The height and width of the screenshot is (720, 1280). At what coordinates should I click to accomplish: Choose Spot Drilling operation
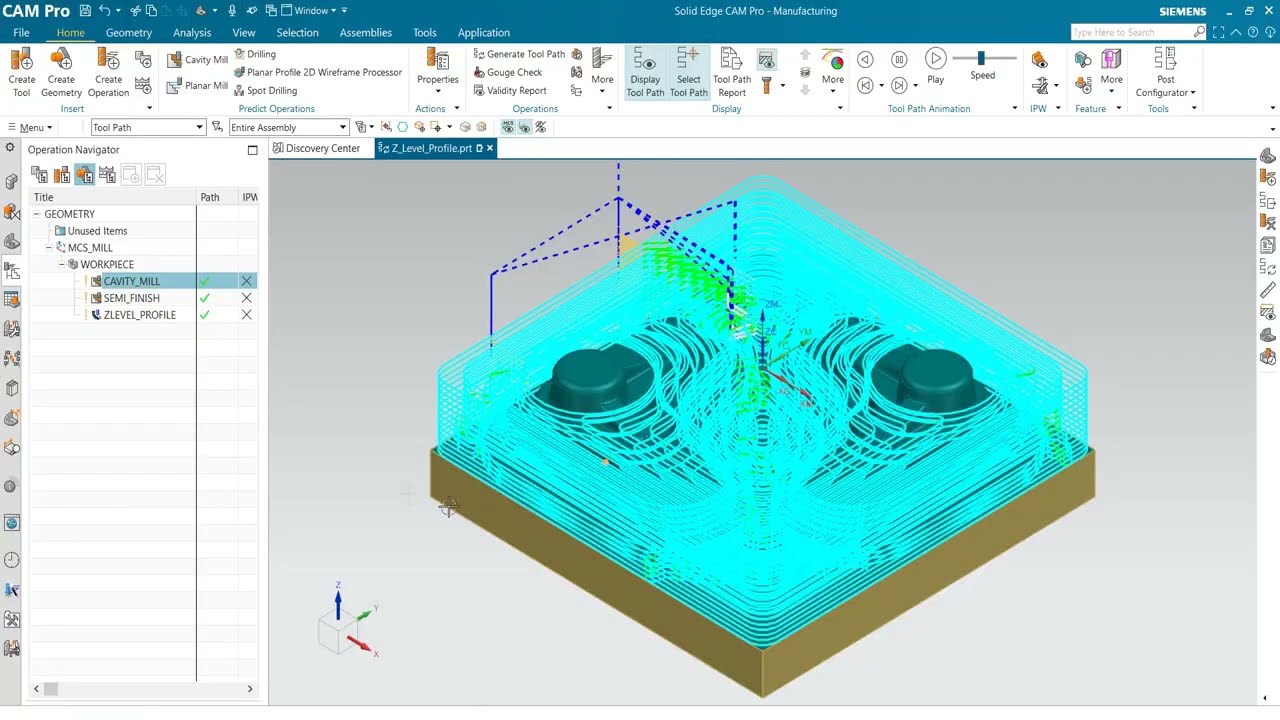[x=265, y=90]
